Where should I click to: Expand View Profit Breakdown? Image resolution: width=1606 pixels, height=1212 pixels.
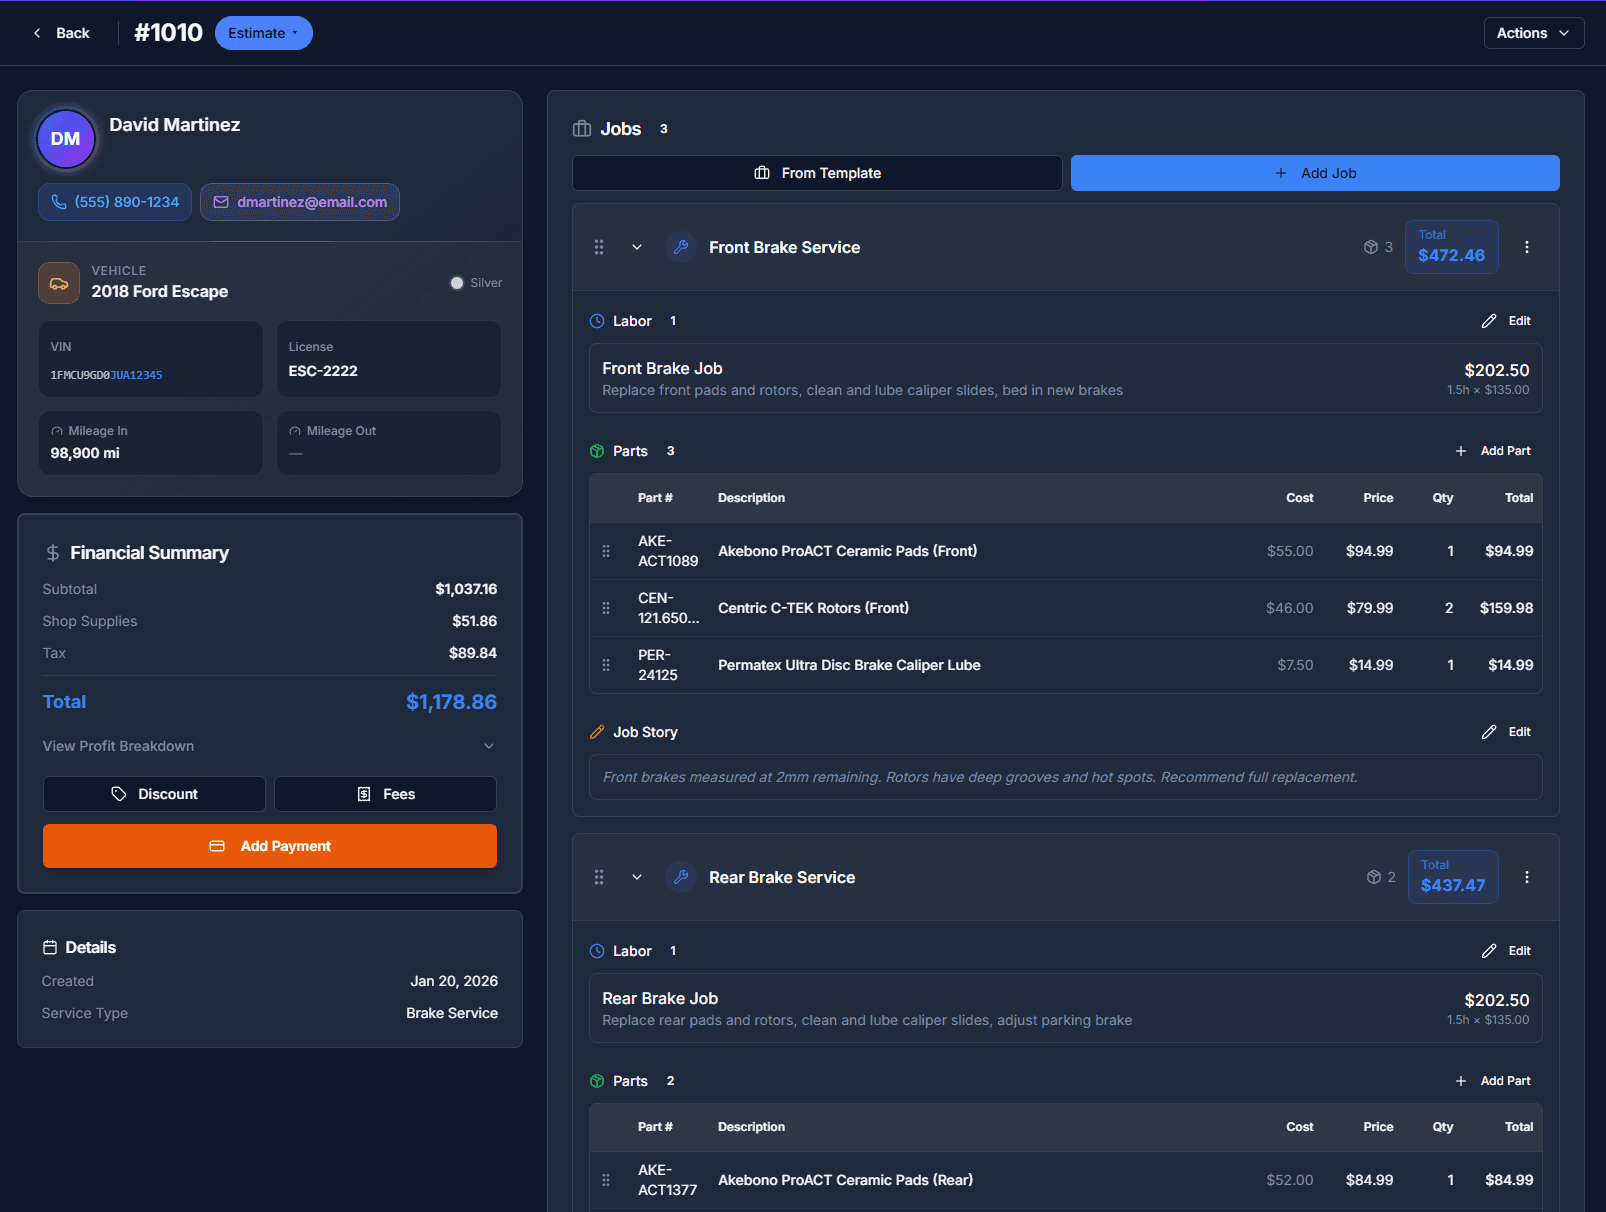tap(269, 746)
